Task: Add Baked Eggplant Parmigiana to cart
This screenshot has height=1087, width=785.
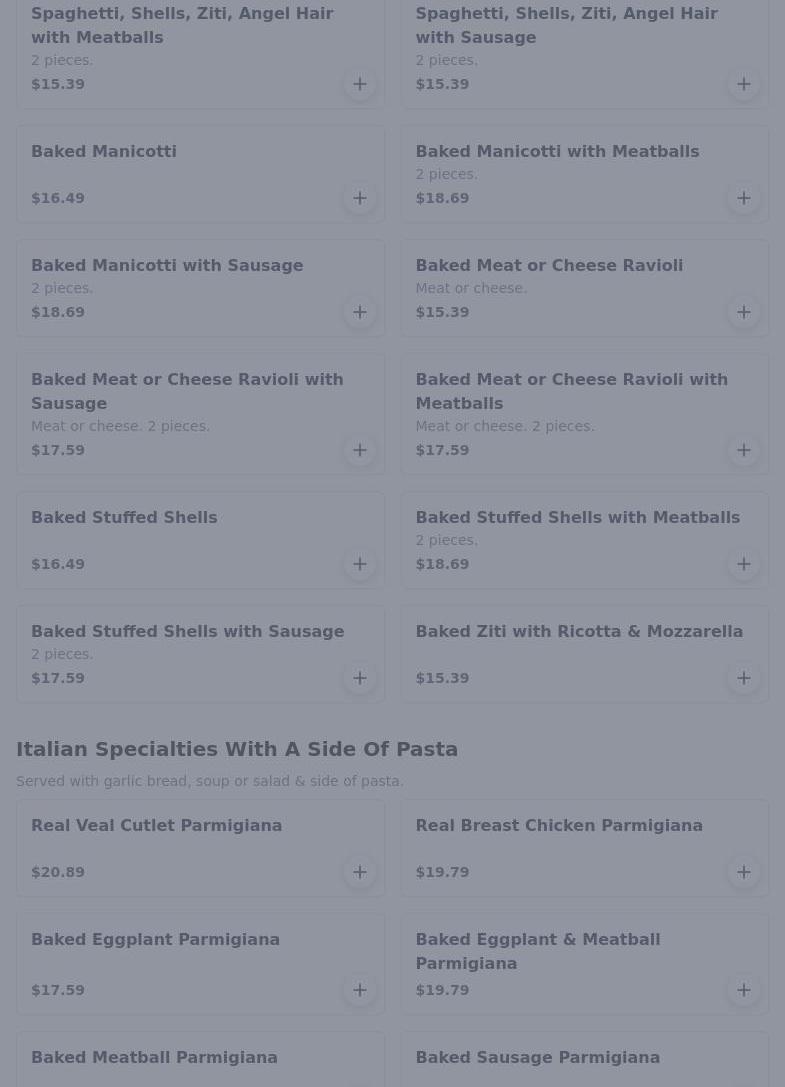Action: pos(359,990)
